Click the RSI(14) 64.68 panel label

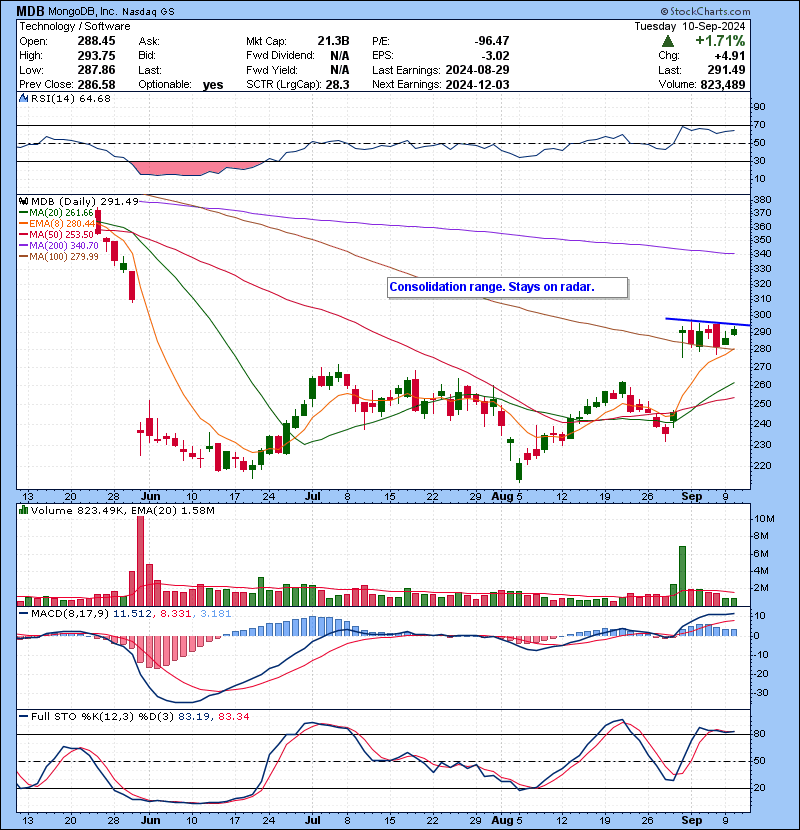coord(70,98)
